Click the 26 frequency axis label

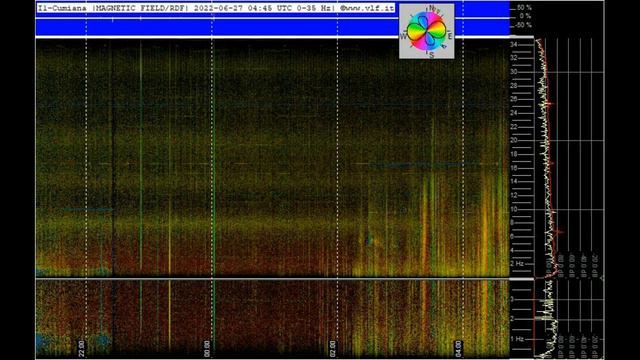tap(514, 99)
